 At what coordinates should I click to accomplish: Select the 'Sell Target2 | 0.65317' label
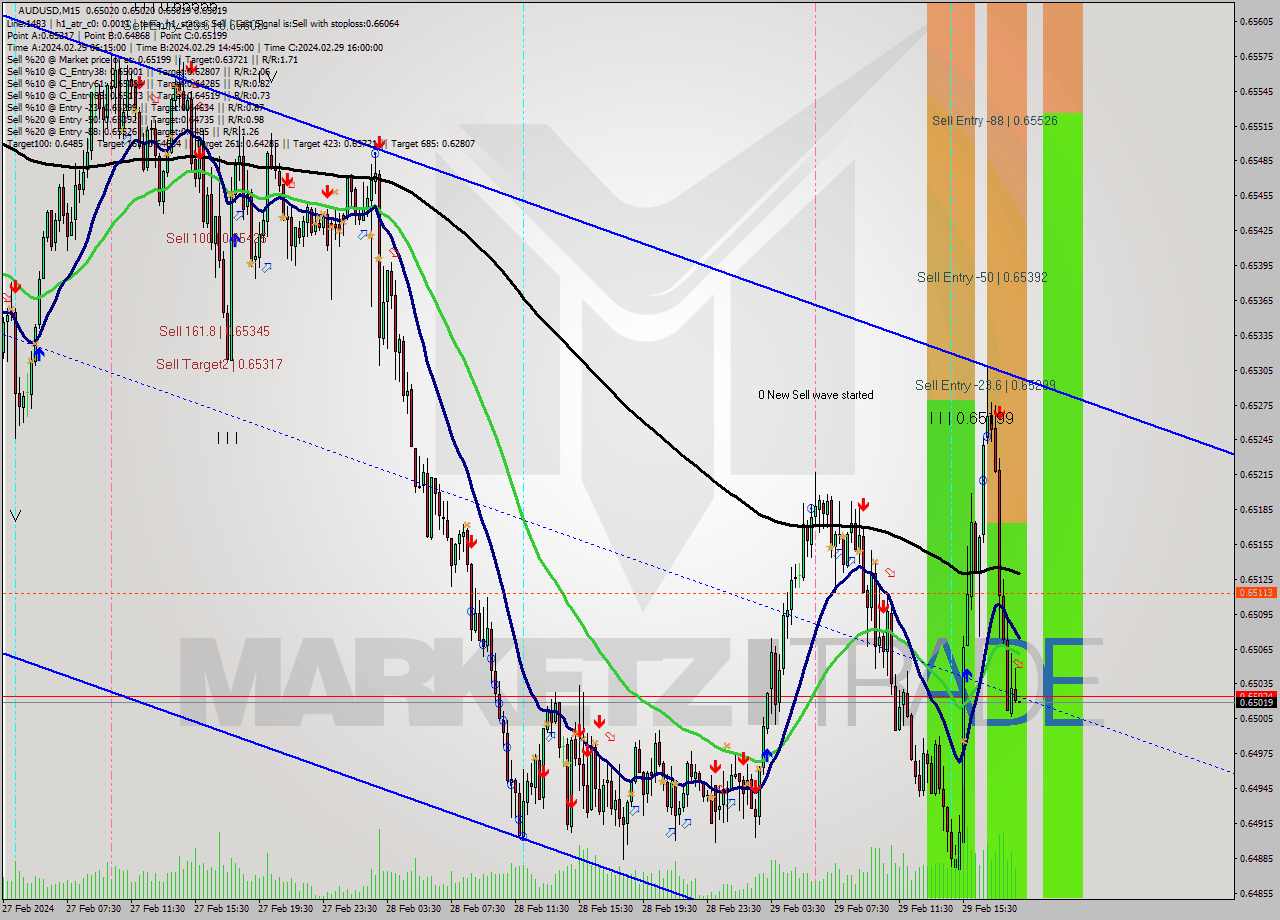pyautogui.click(x=219, y=364)
